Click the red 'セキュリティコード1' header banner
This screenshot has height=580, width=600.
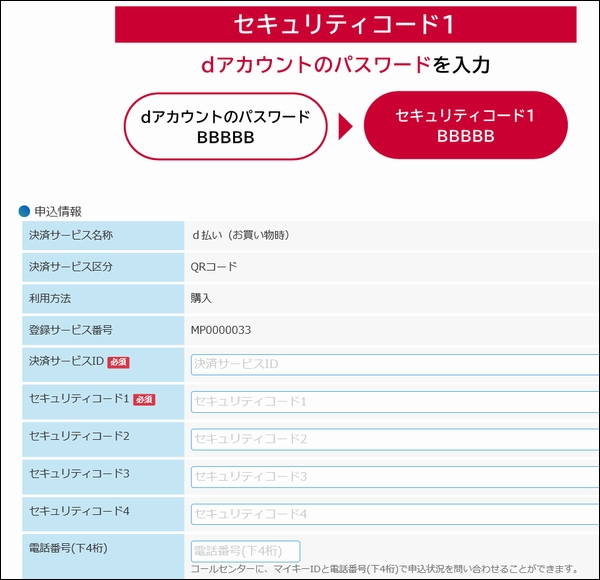tap(346, 24)
